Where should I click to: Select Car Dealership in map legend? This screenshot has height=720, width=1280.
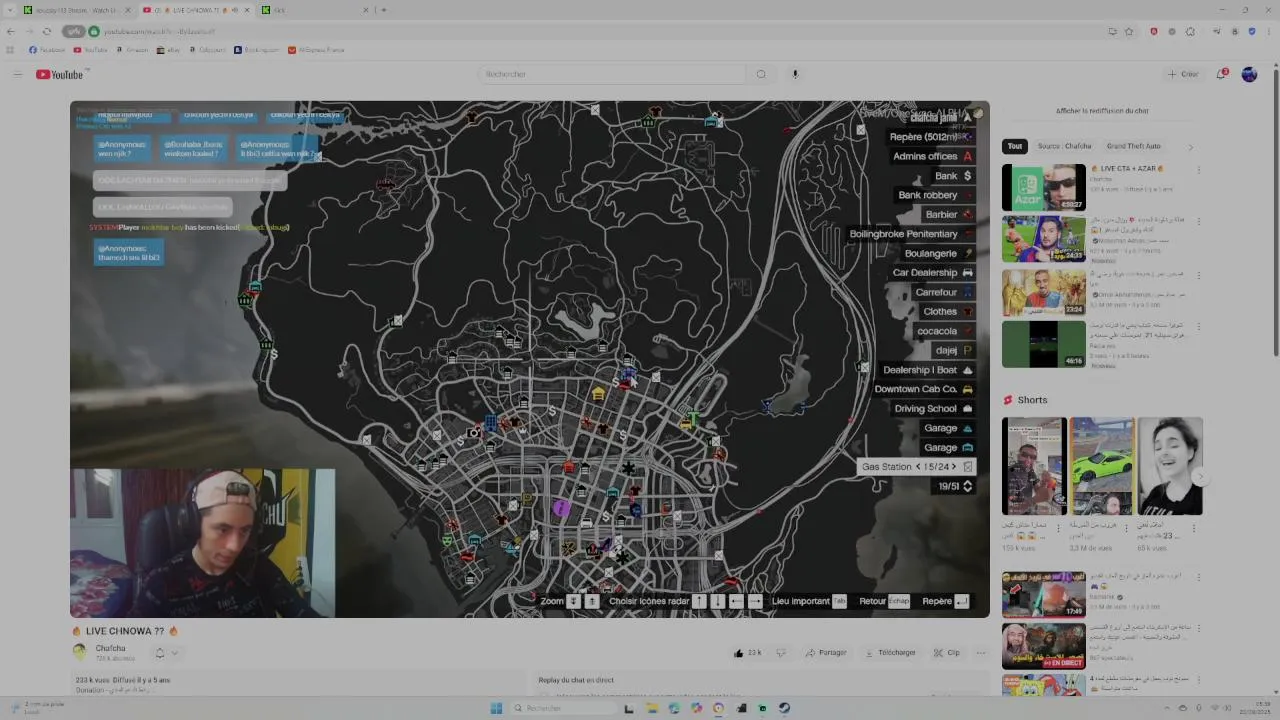pos(932,273)
